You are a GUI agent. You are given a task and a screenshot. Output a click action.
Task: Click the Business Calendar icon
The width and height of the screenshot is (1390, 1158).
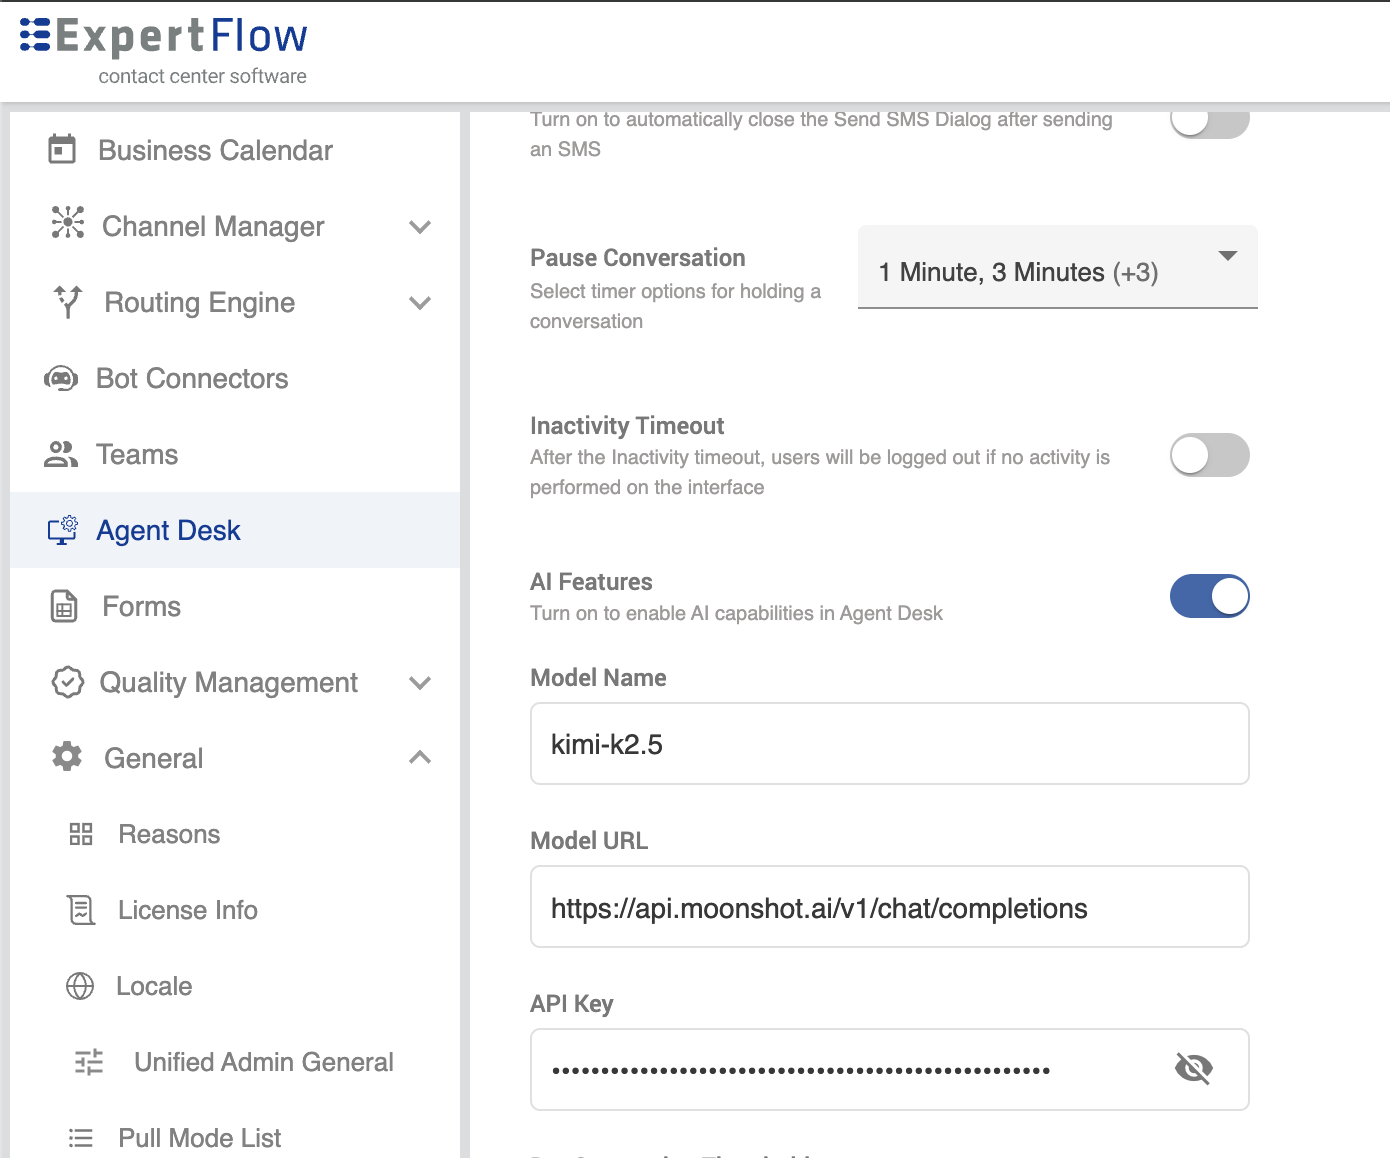pos(62,150)
